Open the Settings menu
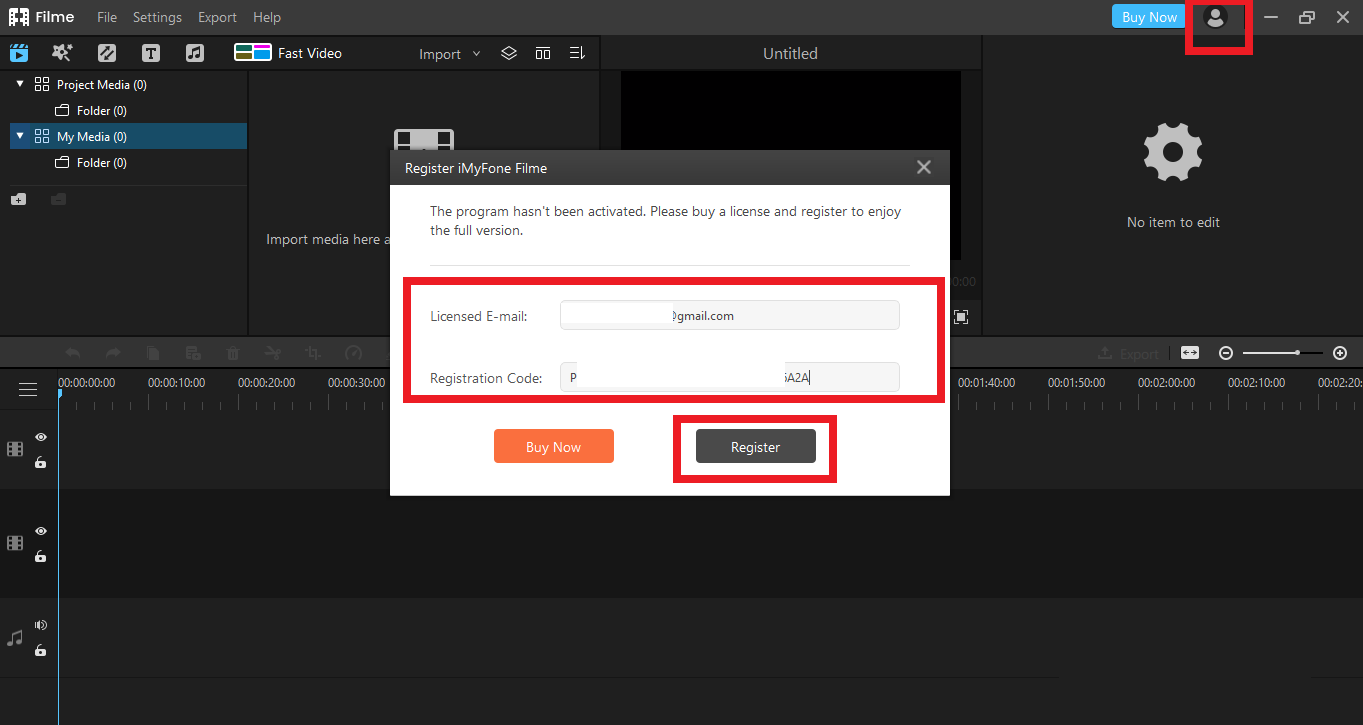This screenshot has width=1363, height=725. coord(157,17)
